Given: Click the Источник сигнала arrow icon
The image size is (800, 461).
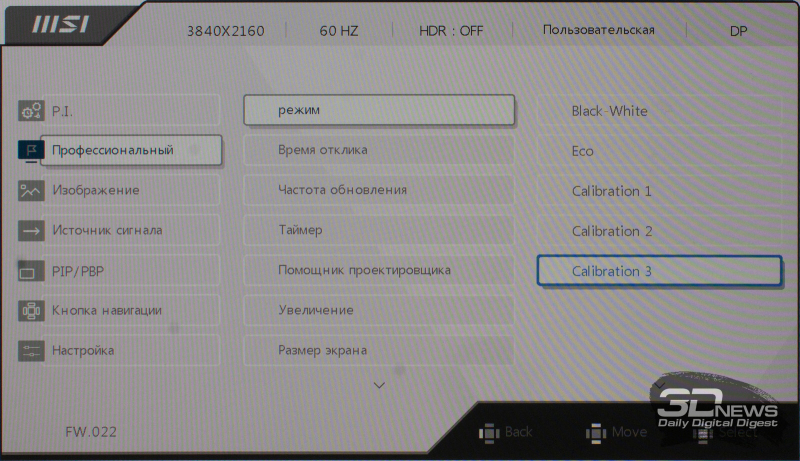Looking at the screenshot, I should pyautogui.click(x=31, y=231).
